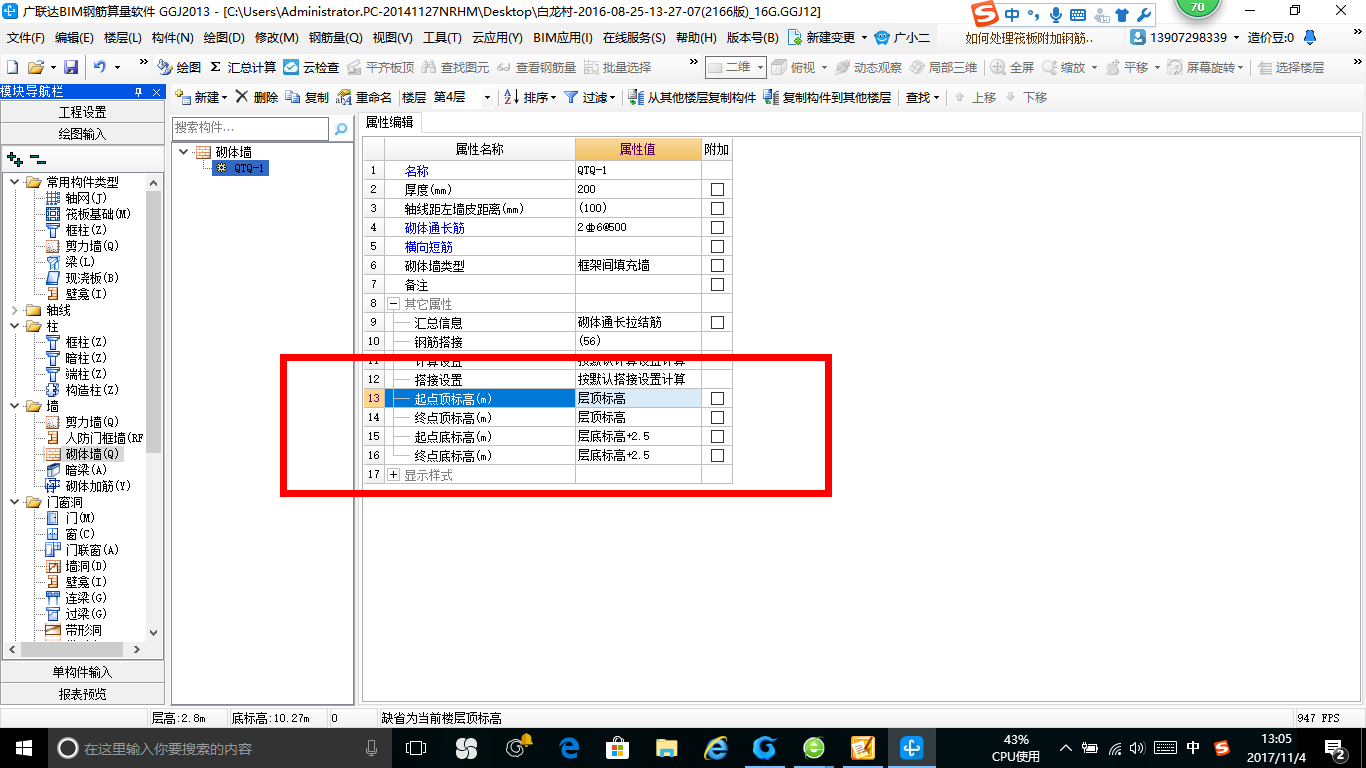Click the 属性编辑 tab

(x=390, y=122)
